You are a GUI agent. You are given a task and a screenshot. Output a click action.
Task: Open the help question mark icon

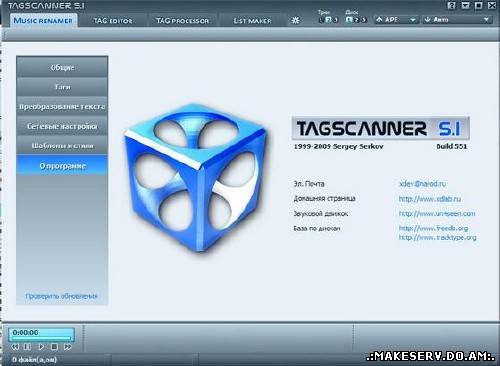click(452, 5)
